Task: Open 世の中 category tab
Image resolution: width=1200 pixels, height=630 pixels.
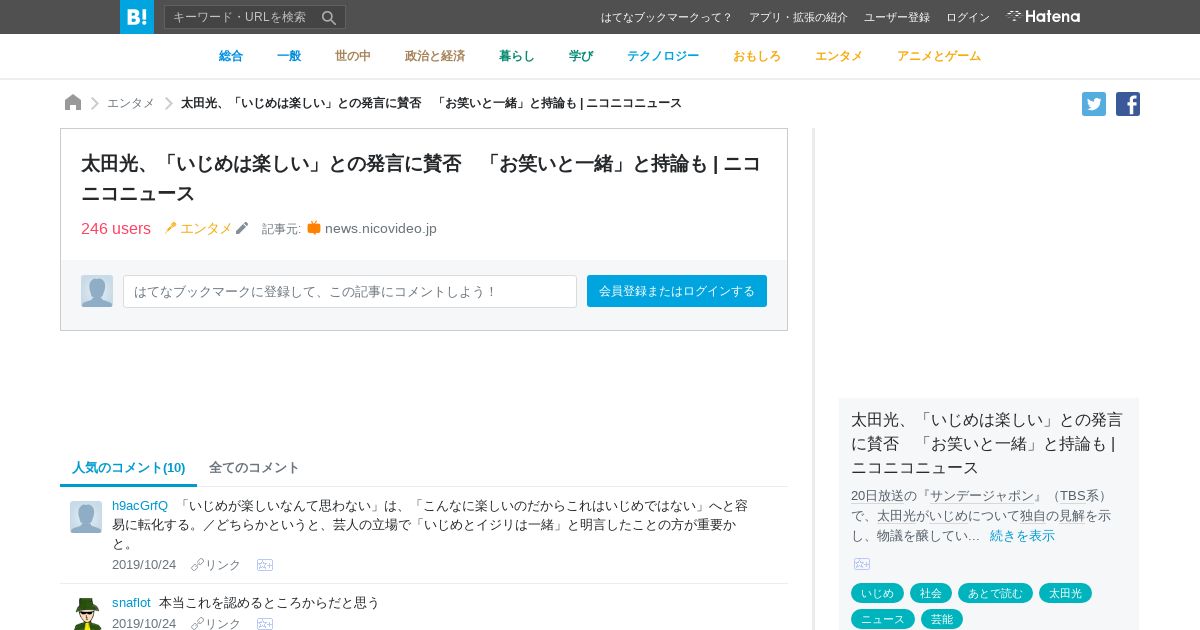Action: pos(353,56)
